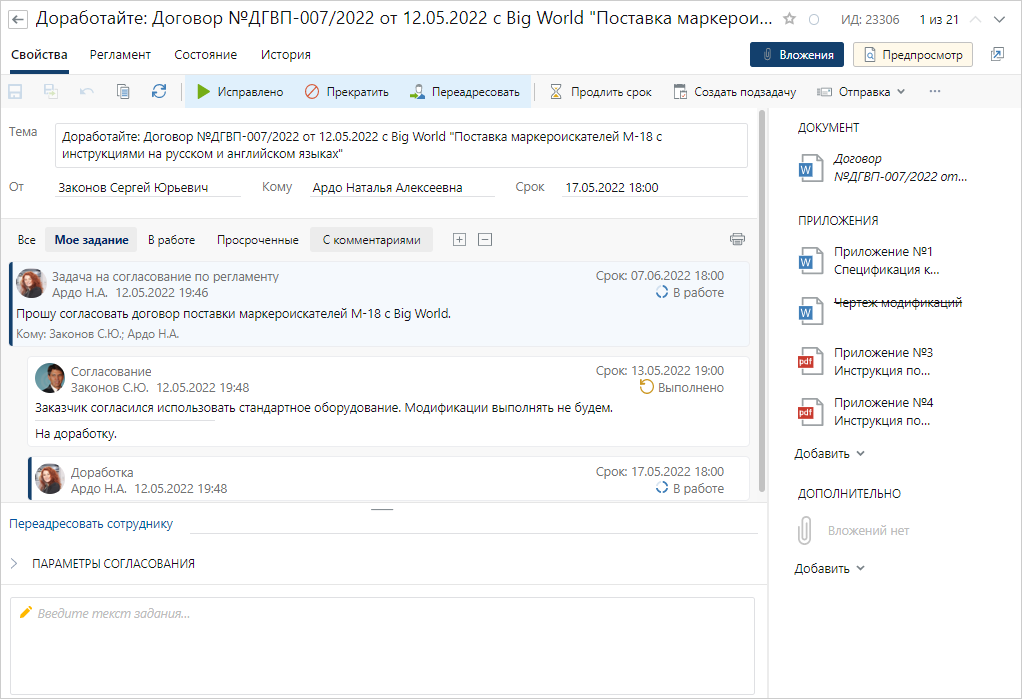Open the "История" tab
Viewport: 1022px width, 699px height.
coord(285,55)
